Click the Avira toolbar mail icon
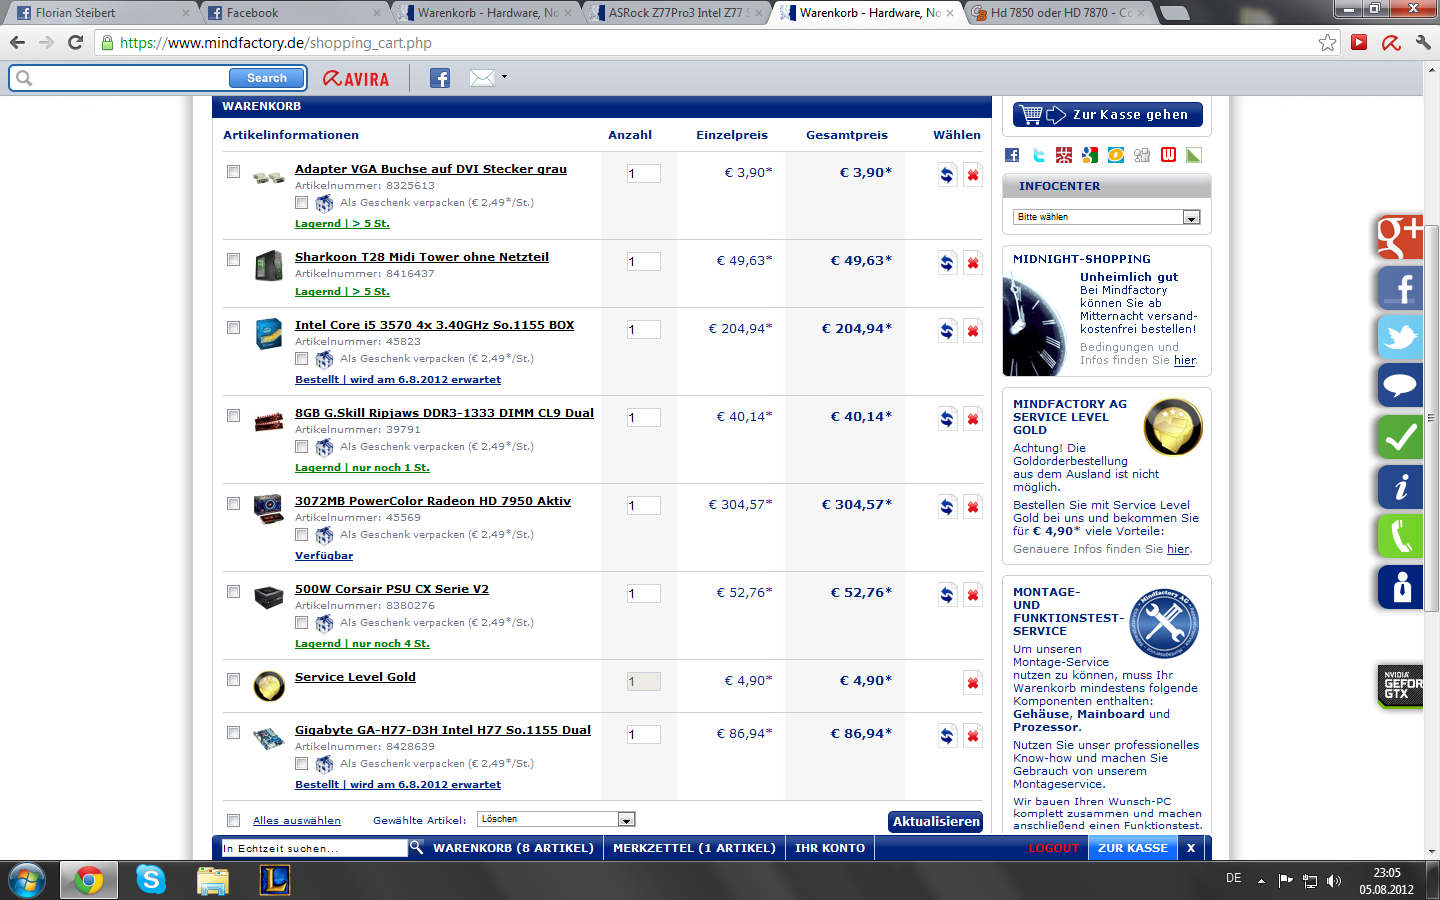This screenshot has height=900, width=1440. [482, 78]
